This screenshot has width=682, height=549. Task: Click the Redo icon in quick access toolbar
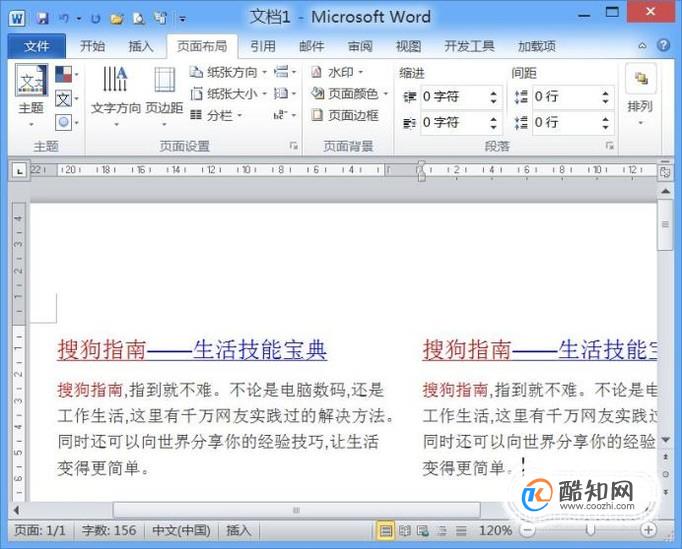[x=95, y=18]
